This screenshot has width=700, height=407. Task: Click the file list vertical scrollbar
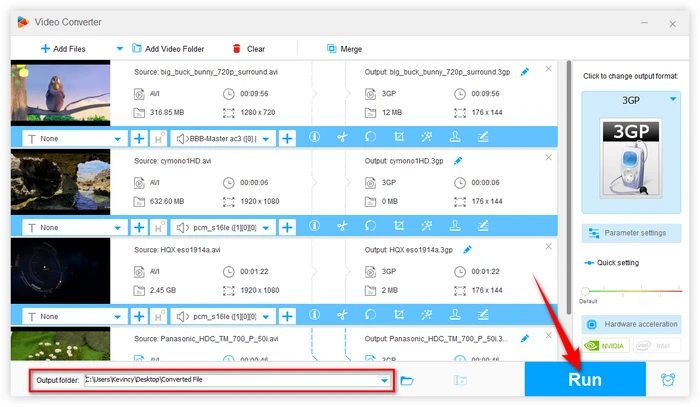(x=569, y=187)
